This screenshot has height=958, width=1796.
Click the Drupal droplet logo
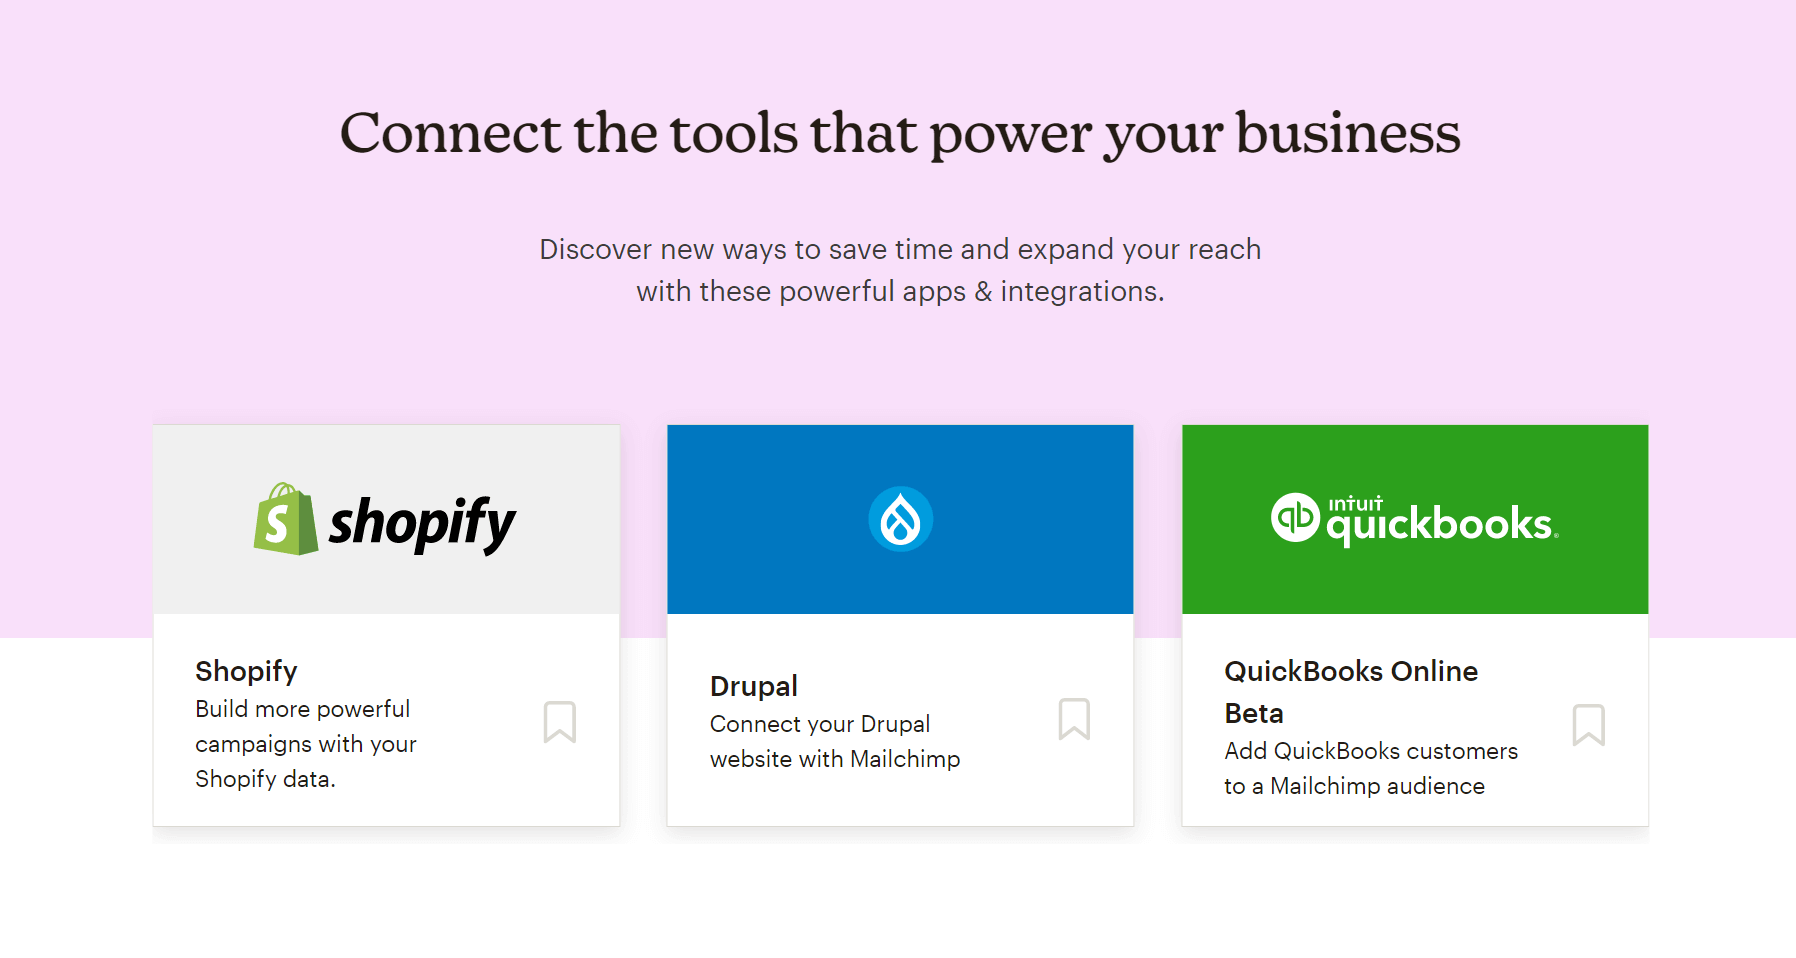click(x=900, y=519)
